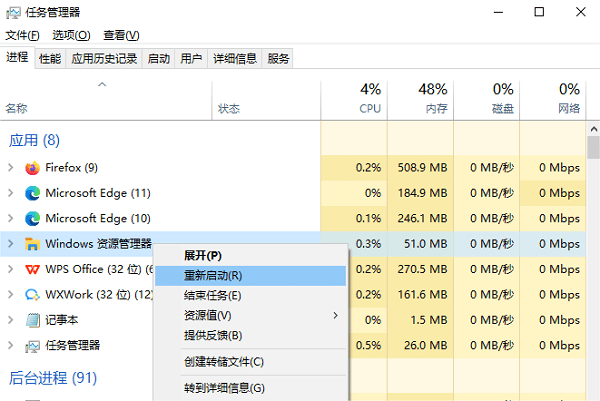
Task: Click the 记事本 notepad icon
Action: 32,320
